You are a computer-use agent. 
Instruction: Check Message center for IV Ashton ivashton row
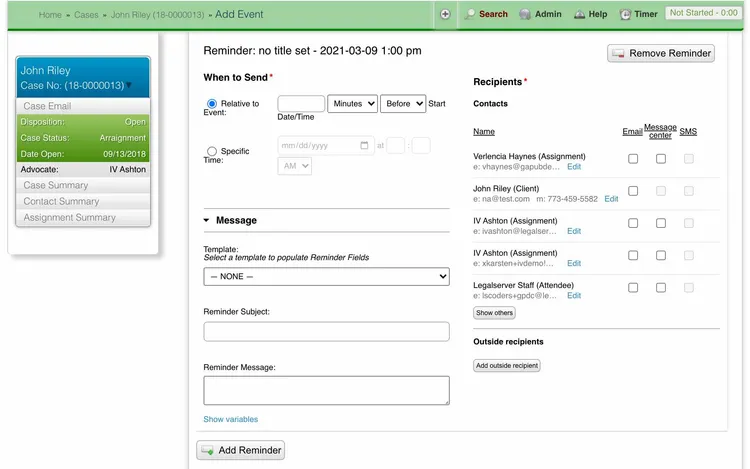661,223
